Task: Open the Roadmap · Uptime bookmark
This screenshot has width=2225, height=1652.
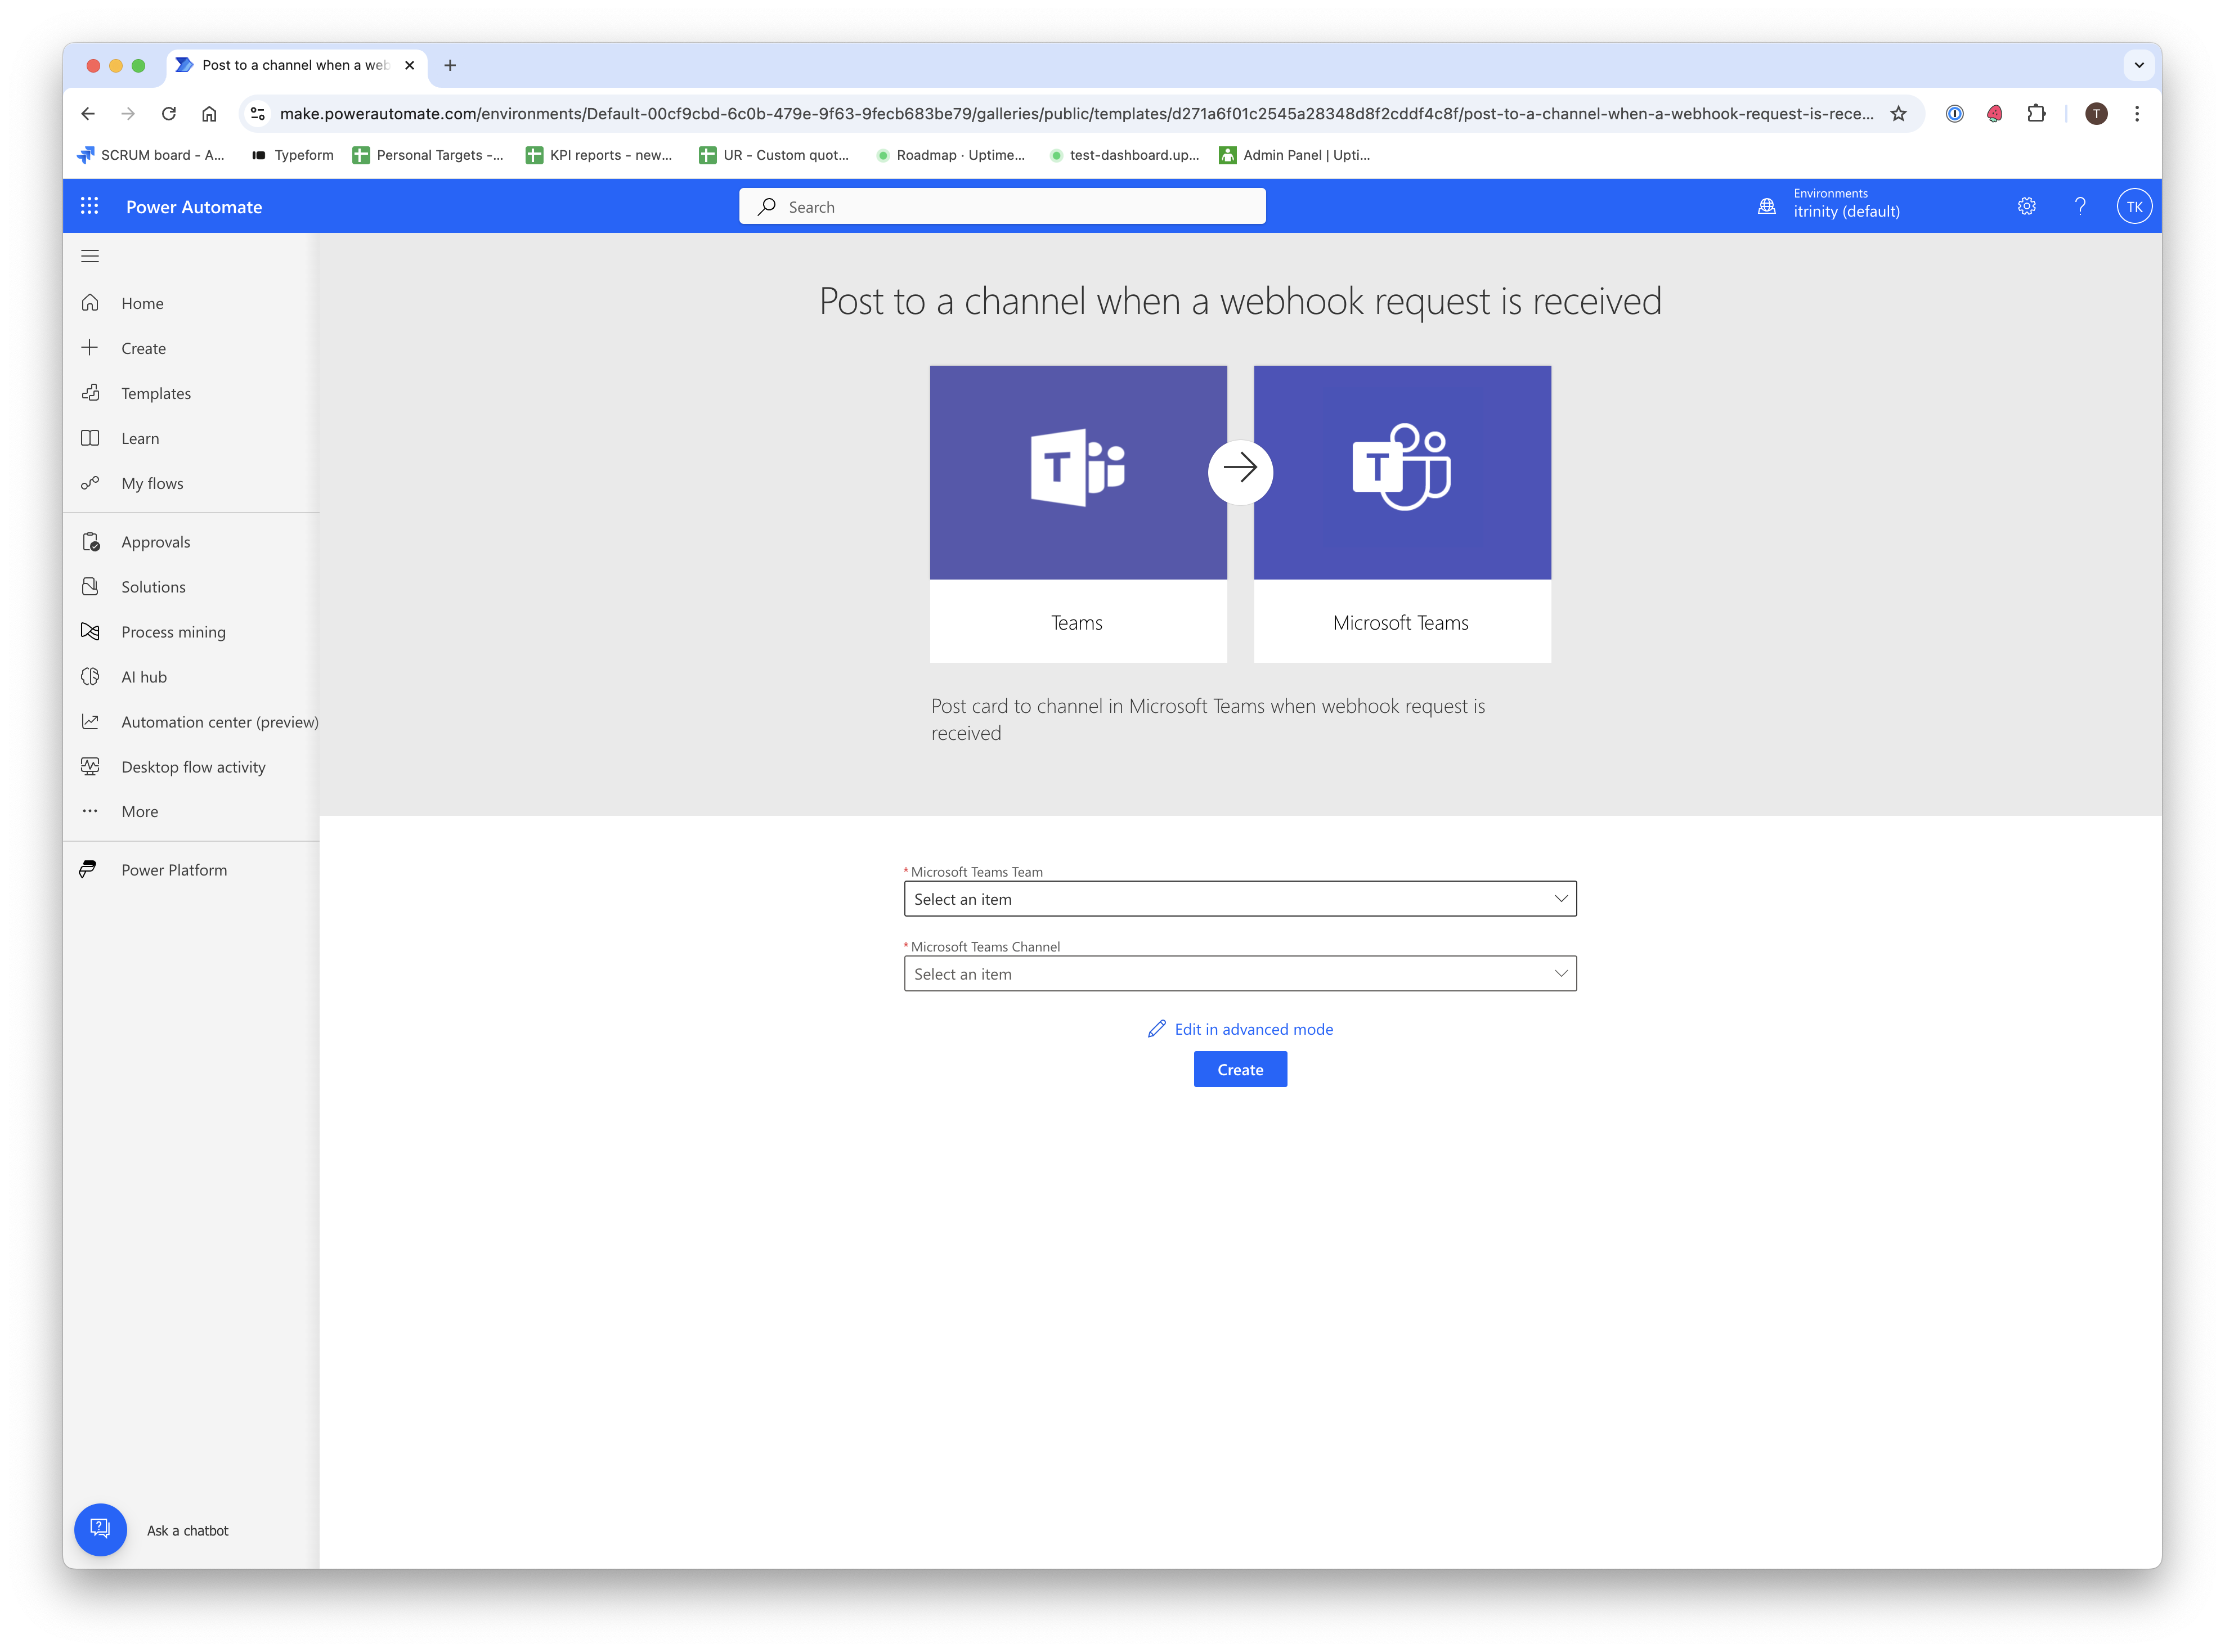Action: tap(950, 155)
